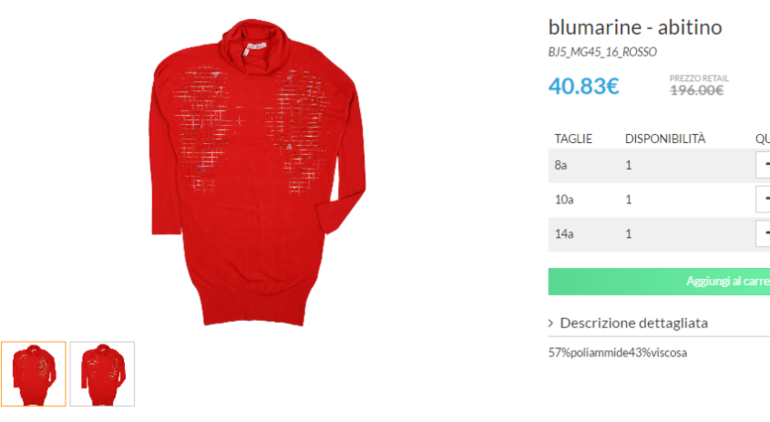Click the blumarine - abitino product title
This screenshot has height=422, width=770.
[635, 27]
